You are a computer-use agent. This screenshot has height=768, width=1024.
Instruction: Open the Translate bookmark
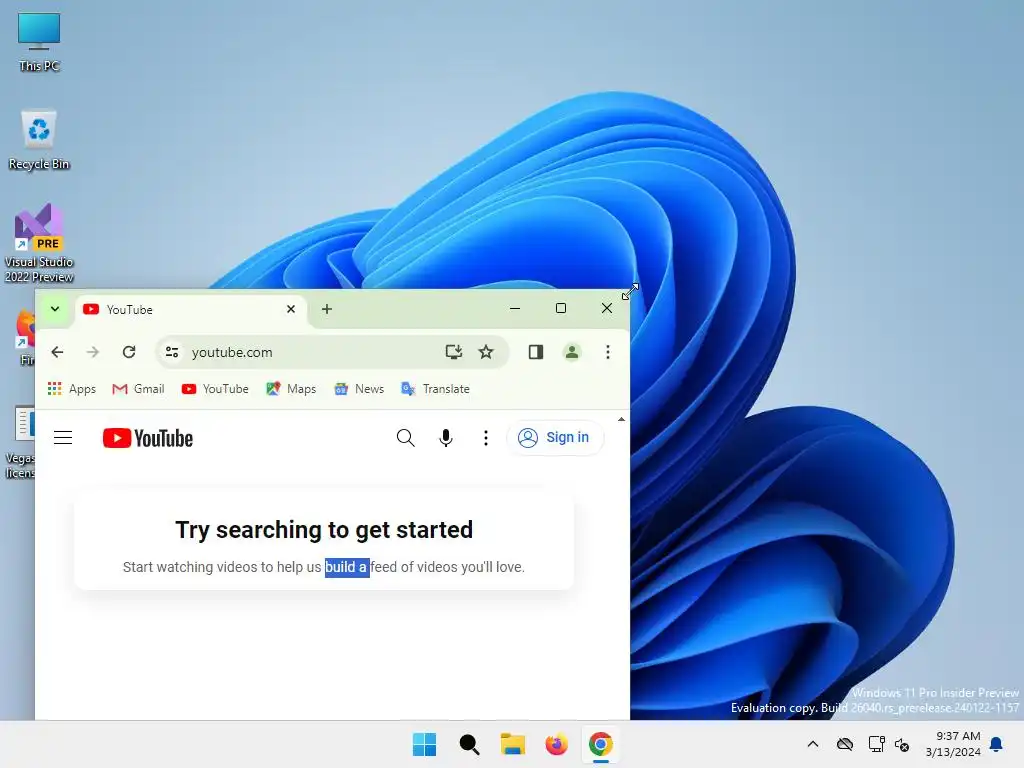pyautogui.click(x=435, y=389)
